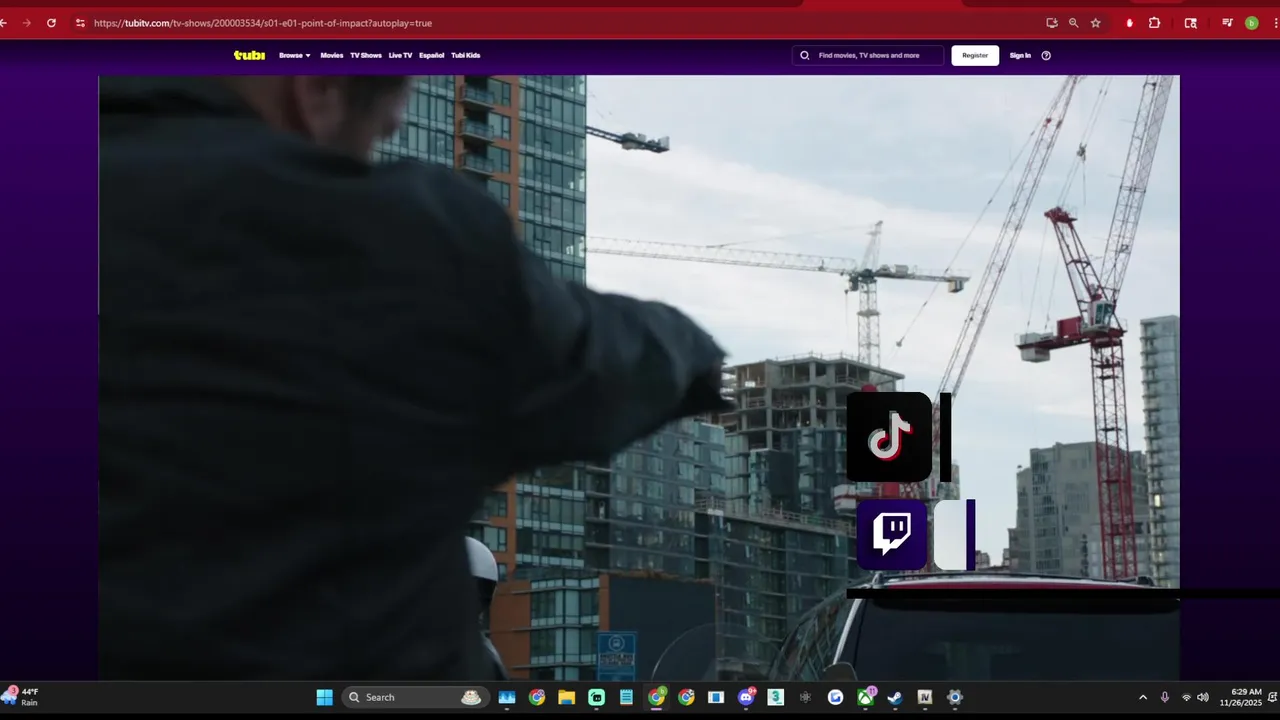This screenshot has width=1280, height=720.
Task: Switch to Español section
Action: pyautogui.click(x=431, y=55)
